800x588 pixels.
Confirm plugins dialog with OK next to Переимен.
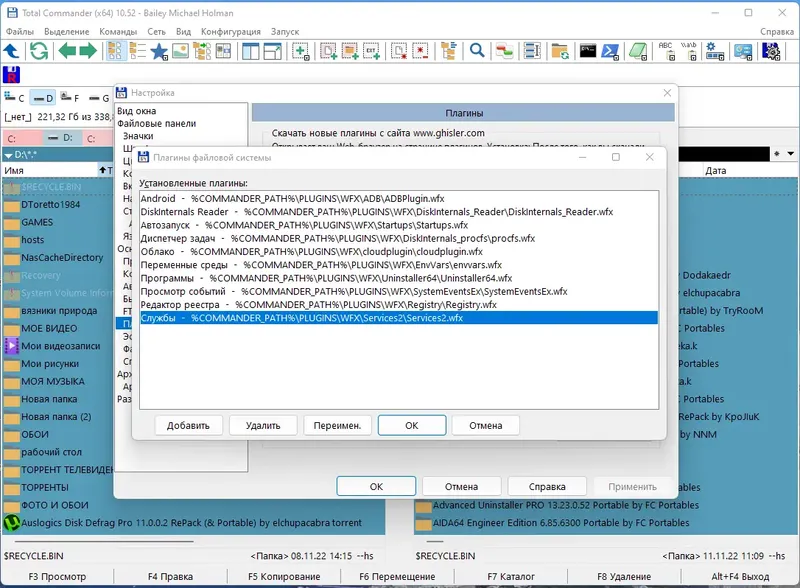click(x=412, y=425)
